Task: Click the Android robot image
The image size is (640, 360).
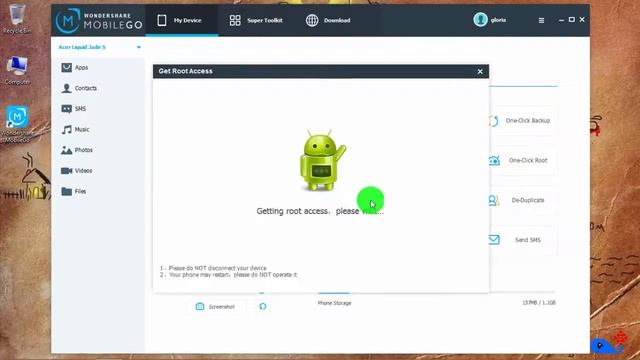Action: pos(322,160)
